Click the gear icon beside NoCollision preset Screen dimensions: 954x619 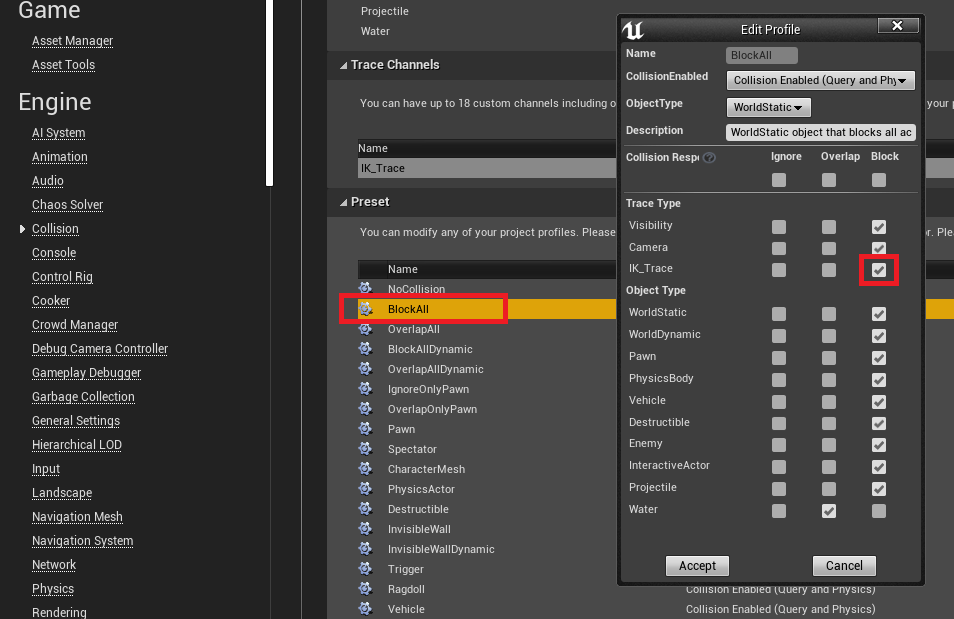click(x=365, y=289)
